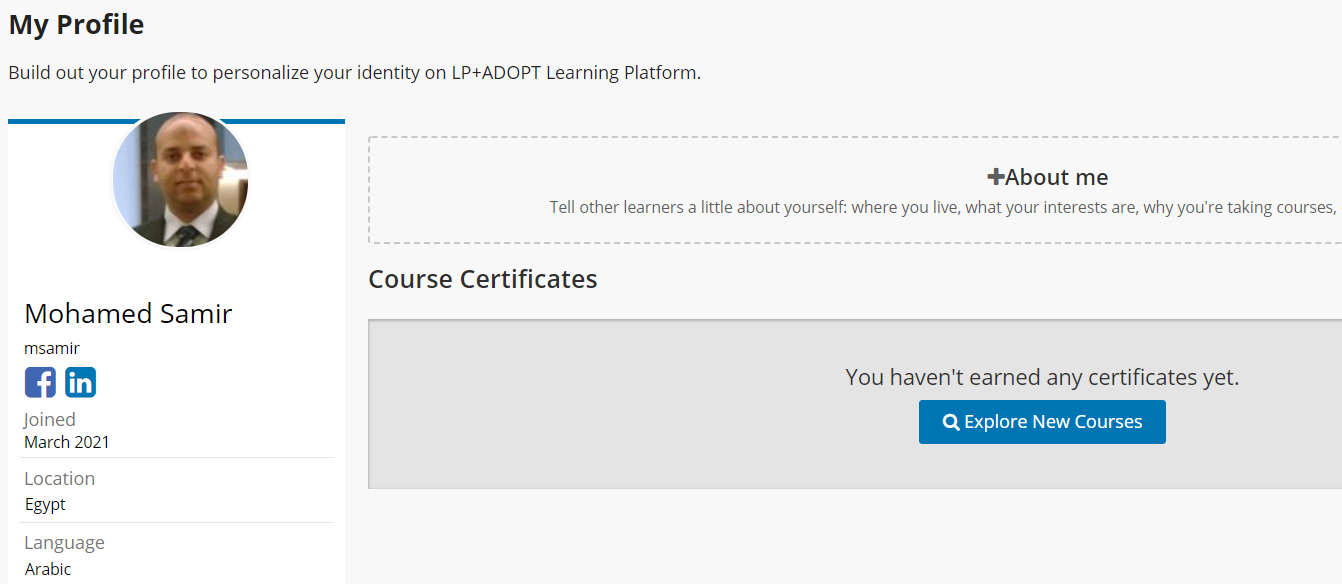Click the username msamir
This screenshot has width=1342, height=584.
pyautogui.click(x=52, y=348)
